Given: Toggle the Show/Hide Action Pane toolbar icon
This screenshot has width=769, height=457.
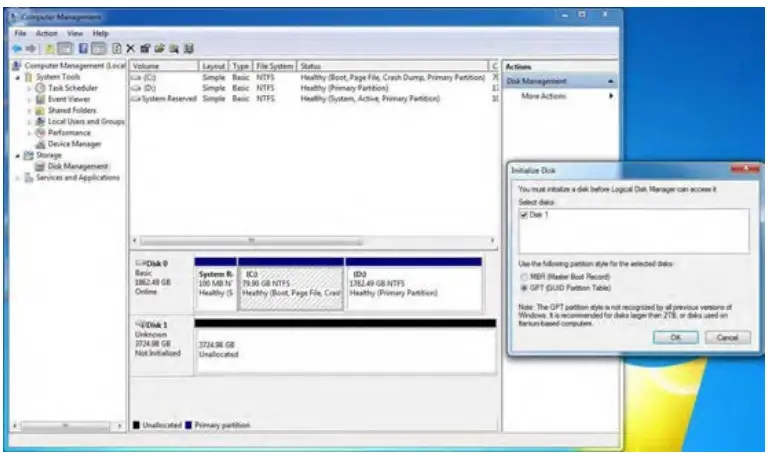Looking at the screenshot, I should pos(99,49).
